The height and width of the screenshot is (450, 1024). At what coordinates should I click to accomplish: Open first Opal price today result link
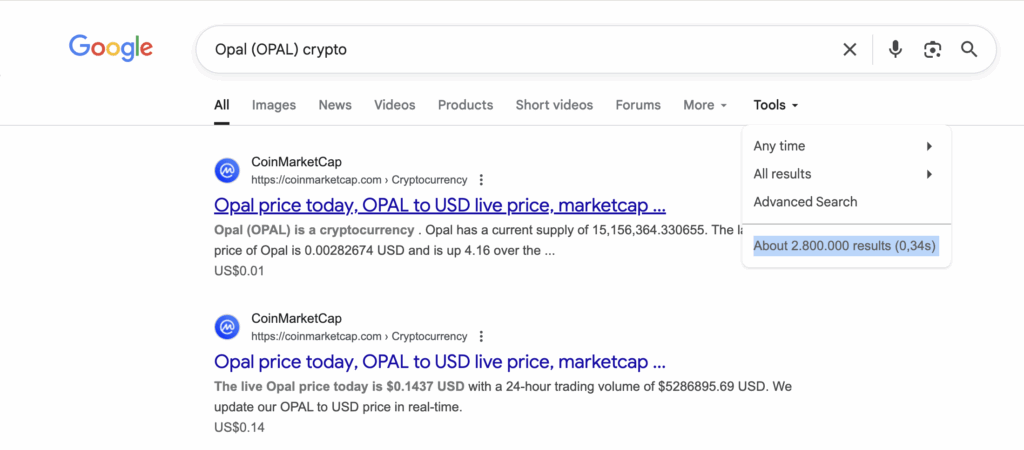click(439, 206)
